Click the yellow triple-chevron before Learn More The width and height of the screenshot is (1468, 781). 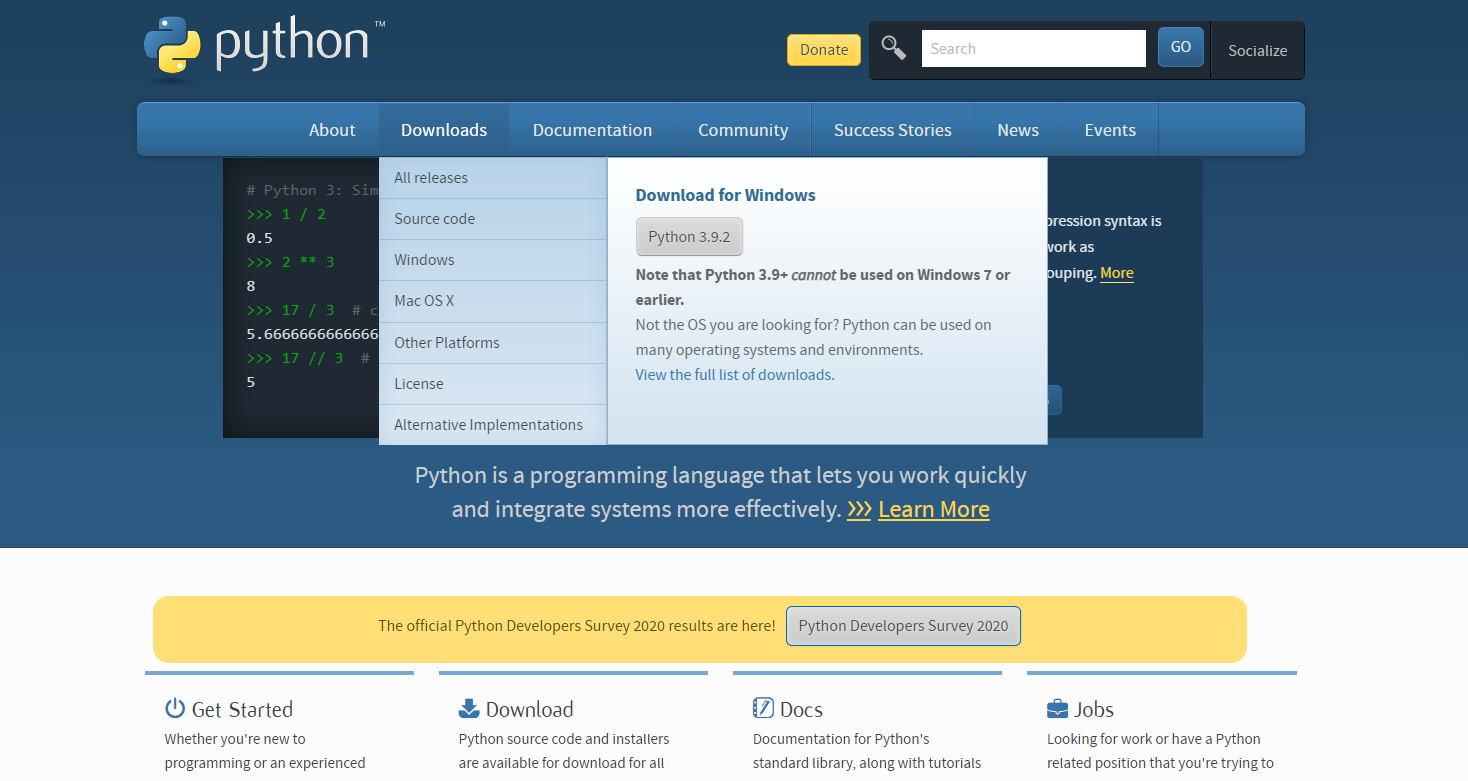pyautogui.click(x=859, y=509)
